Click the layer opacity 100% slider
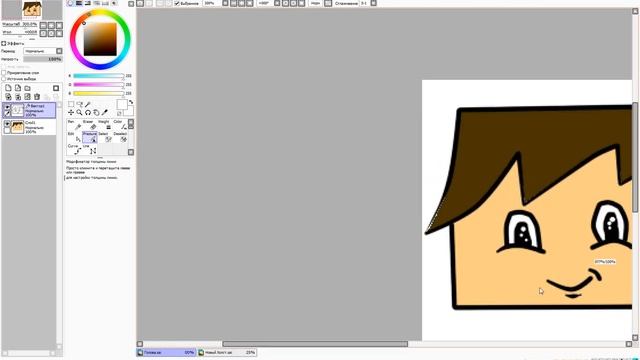This screenshot has height=360, width=640. tap(43, 59)
